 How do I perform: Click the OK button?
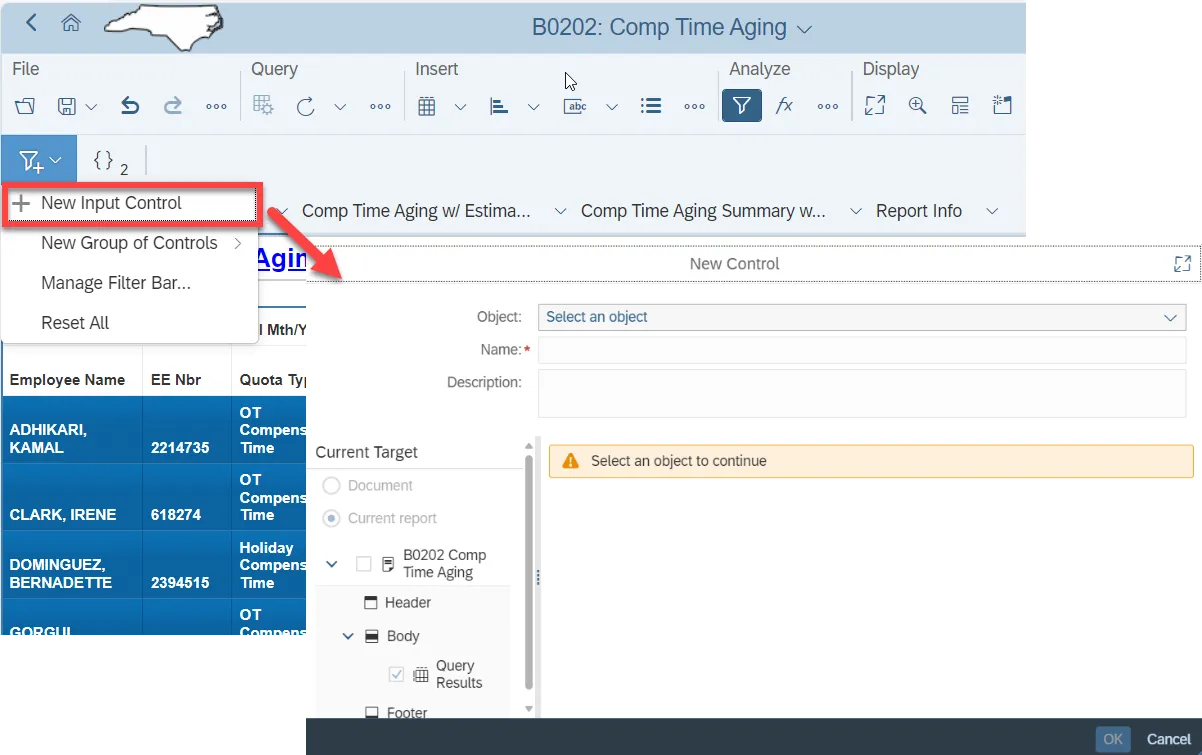[x=1112, y=739]
